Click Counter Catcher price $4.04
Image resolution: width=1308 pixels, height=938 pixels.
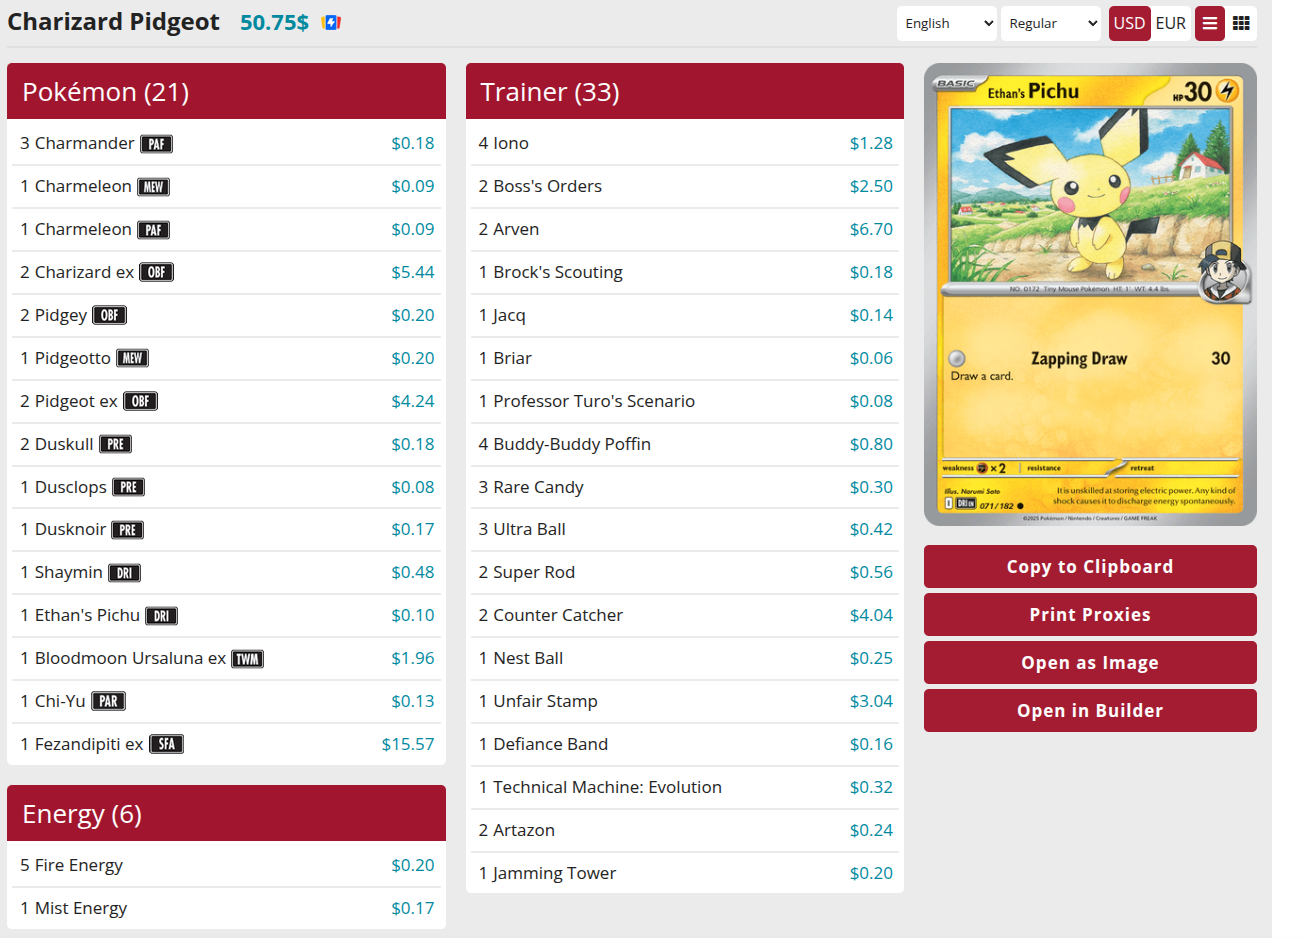[871, 616]
